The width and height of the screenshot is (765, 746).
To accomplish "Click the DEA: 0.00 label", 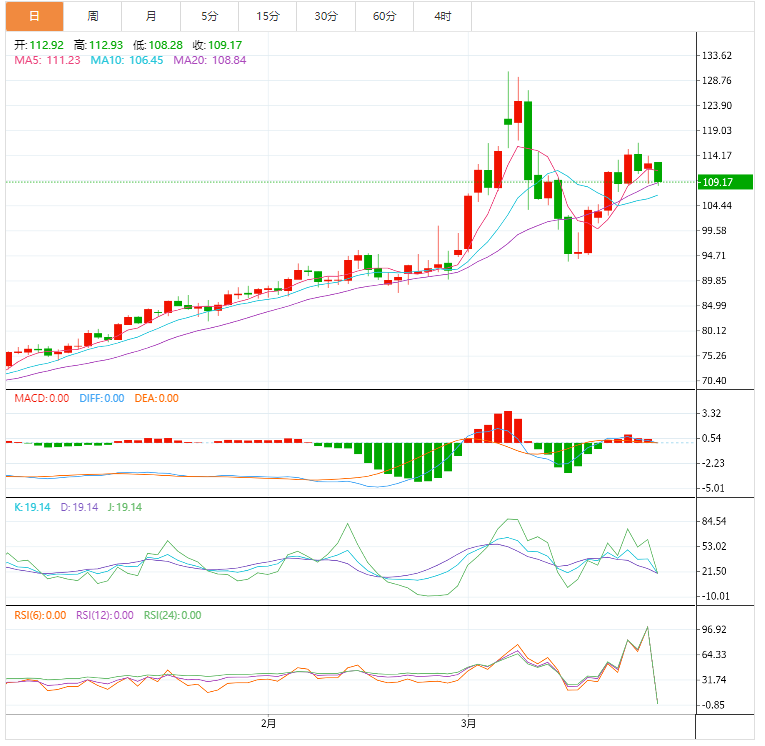I will (x=154, y=398).
